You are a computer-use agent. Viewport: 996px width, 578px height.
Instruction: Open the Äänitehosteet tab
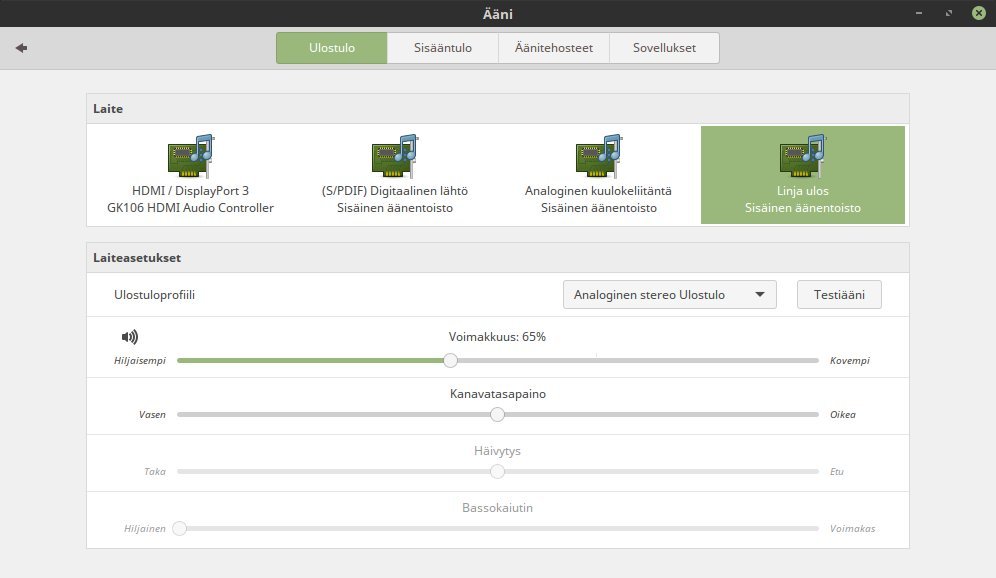pyautogui.click(x=553, y=48)
